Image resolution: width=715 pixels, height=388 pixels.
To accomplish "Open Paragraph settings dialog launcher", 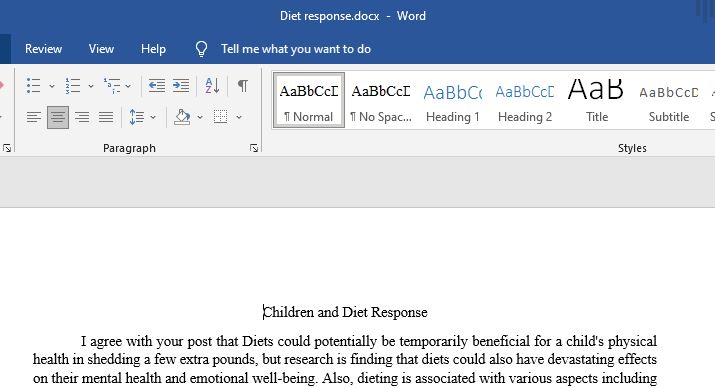I will point(254,148).
